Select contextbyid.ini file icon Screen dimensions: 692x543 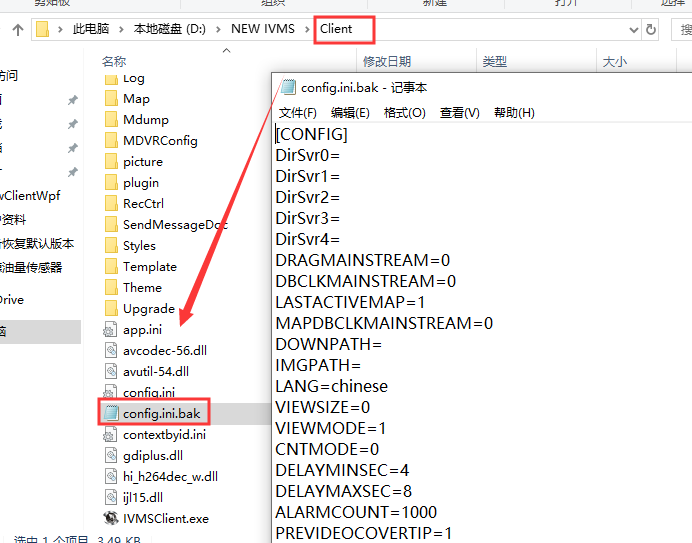click(110, 434)
